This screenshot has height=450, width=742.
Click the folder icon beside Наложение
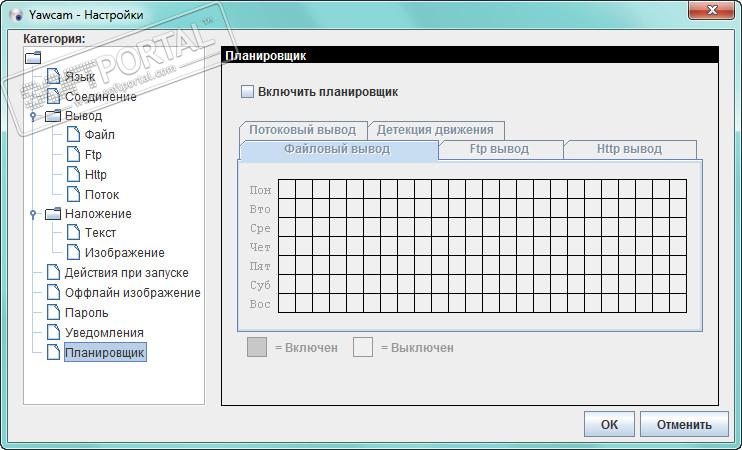tap(53, 214)
